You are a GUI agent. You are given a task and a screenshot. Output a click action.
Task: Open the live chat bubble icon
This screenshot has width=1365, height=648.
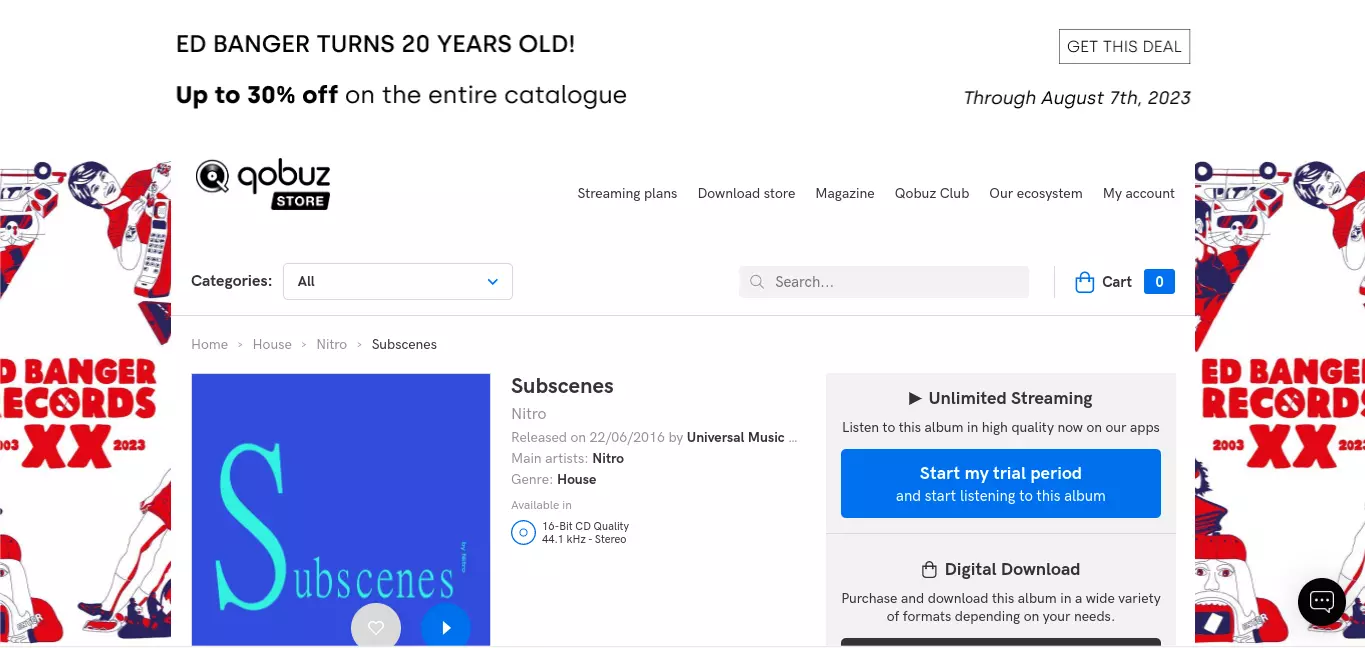(1322, 602)
